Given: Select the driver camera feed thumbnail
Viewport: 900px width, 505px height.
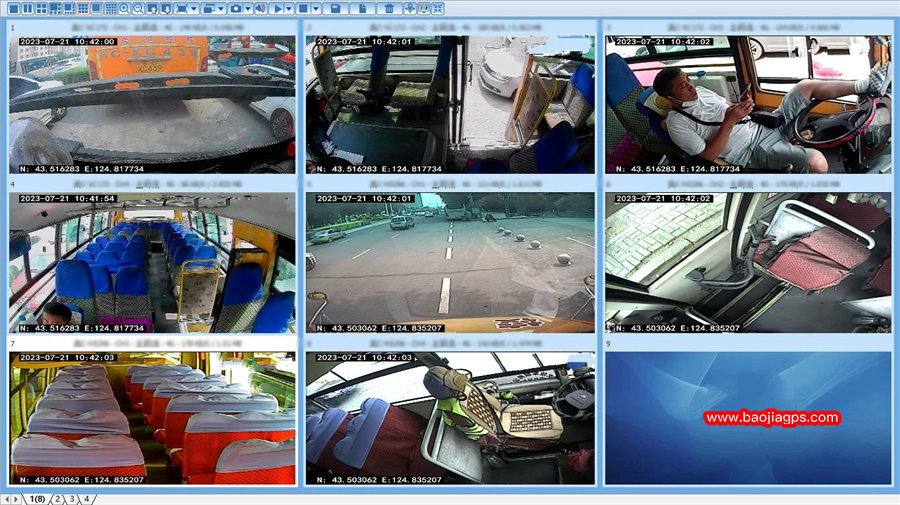Looking at the screenshot, I should click(747, 104).
